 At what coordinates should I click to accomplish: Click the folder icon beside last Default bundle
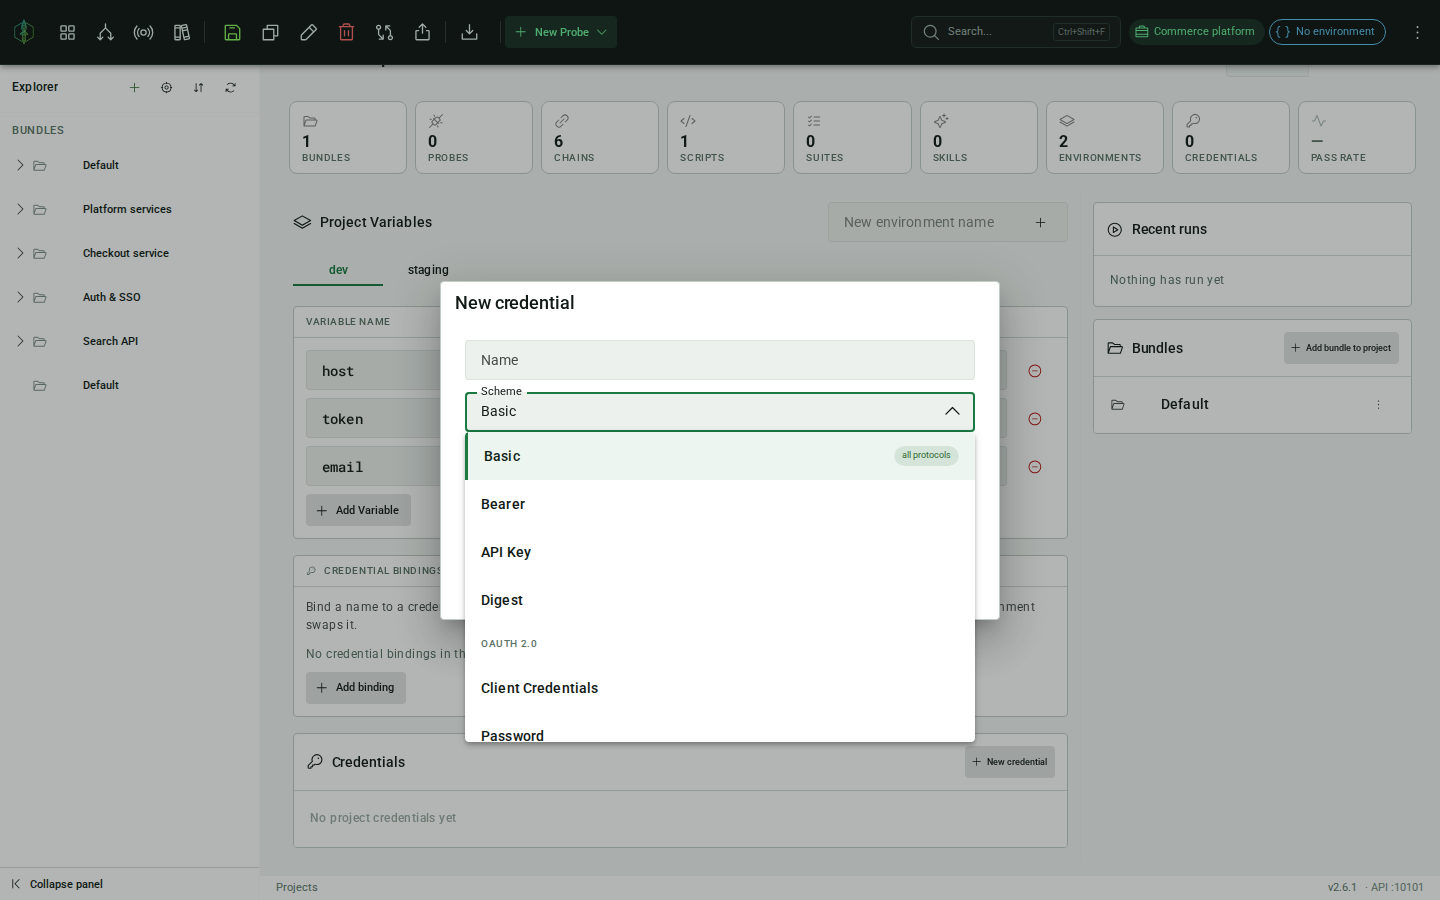(40, 385)
